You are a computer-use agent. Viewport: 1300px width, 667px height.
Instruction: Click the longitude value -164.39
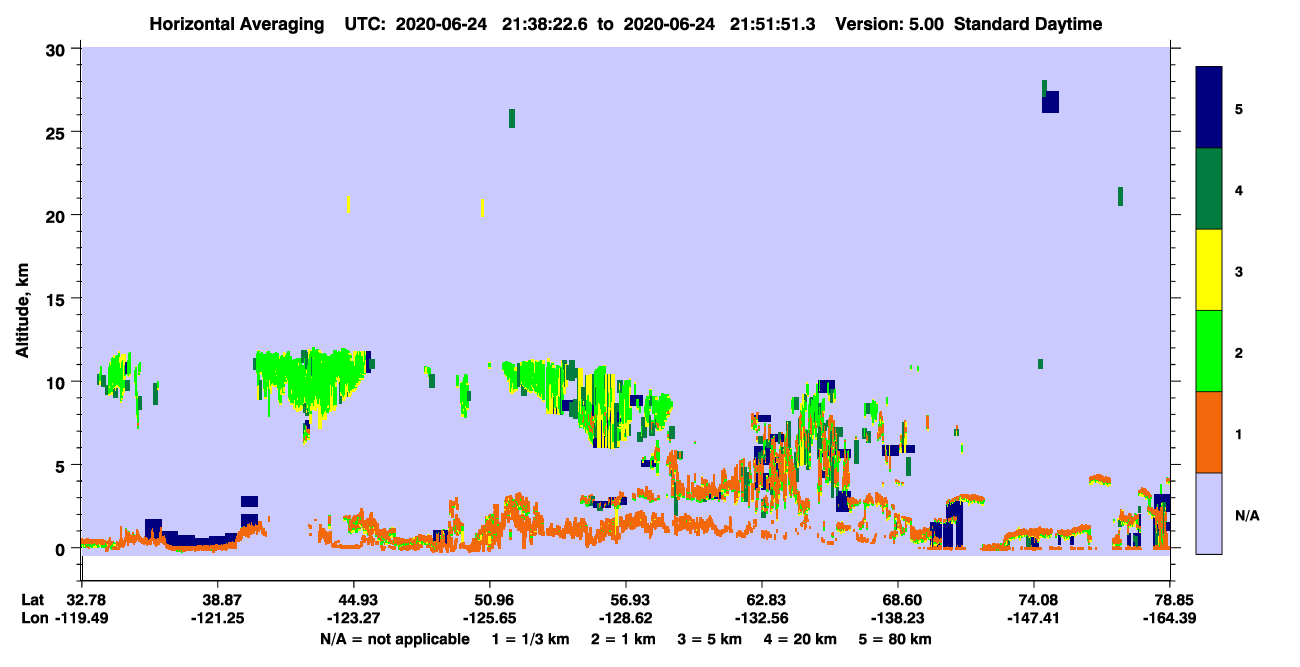click(x=1170, y=619)
